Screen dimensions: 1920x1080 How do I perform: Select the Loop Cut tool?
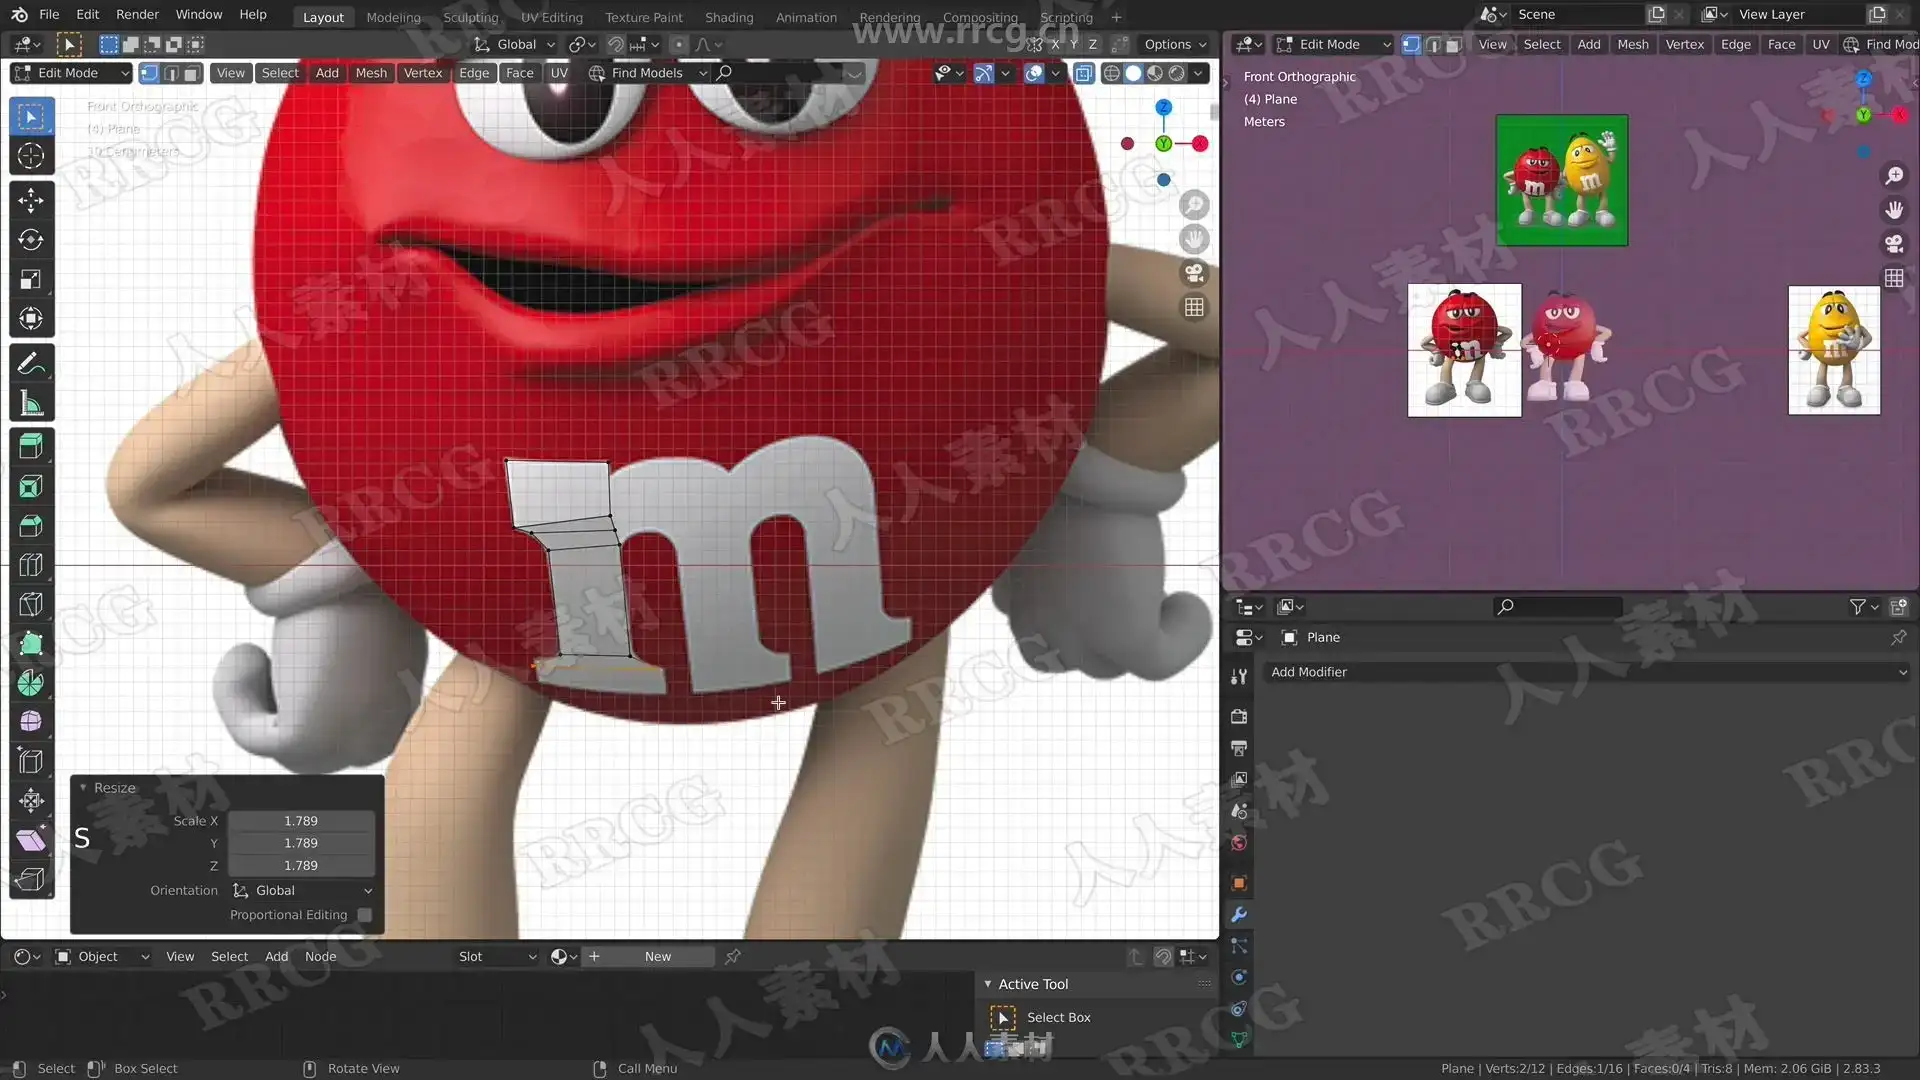tap(30, 565)
